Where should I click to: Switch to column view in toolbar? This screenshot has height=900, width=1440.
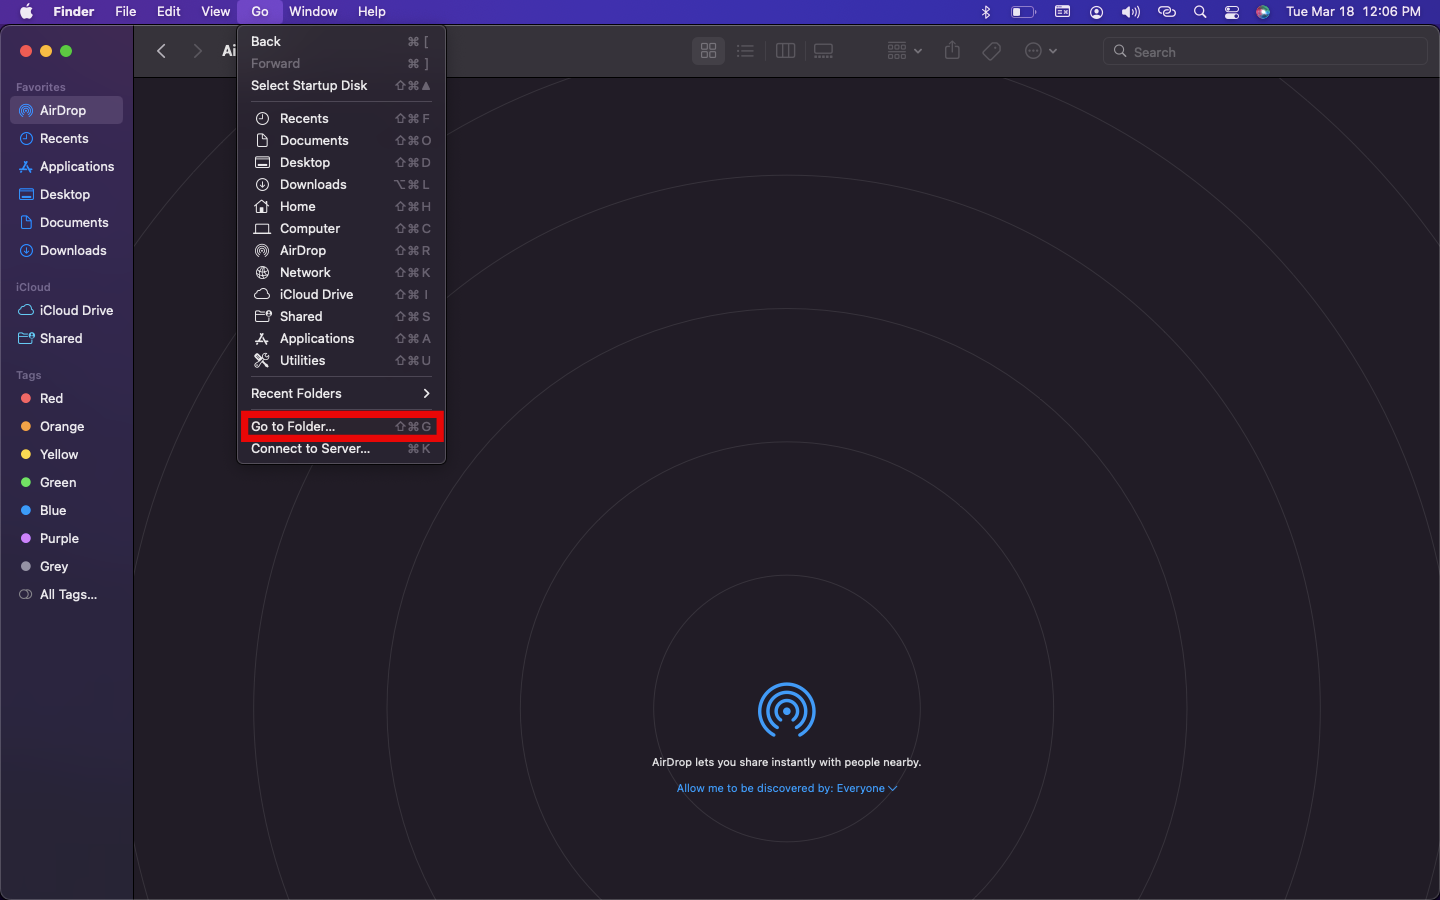click(785, 51)
